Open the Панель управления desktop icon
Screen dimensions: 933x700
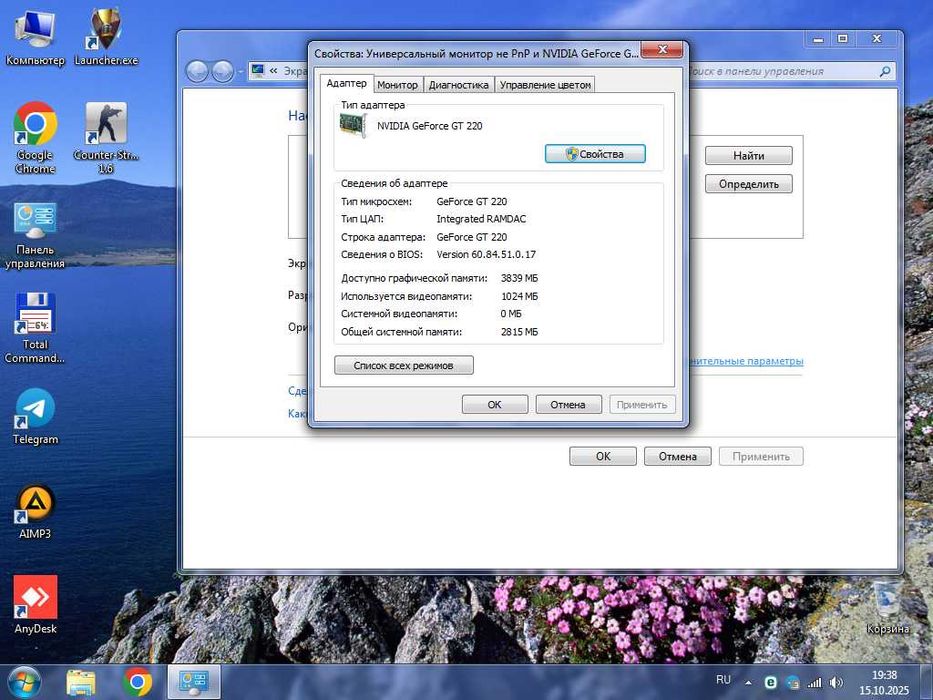(35, 236)
